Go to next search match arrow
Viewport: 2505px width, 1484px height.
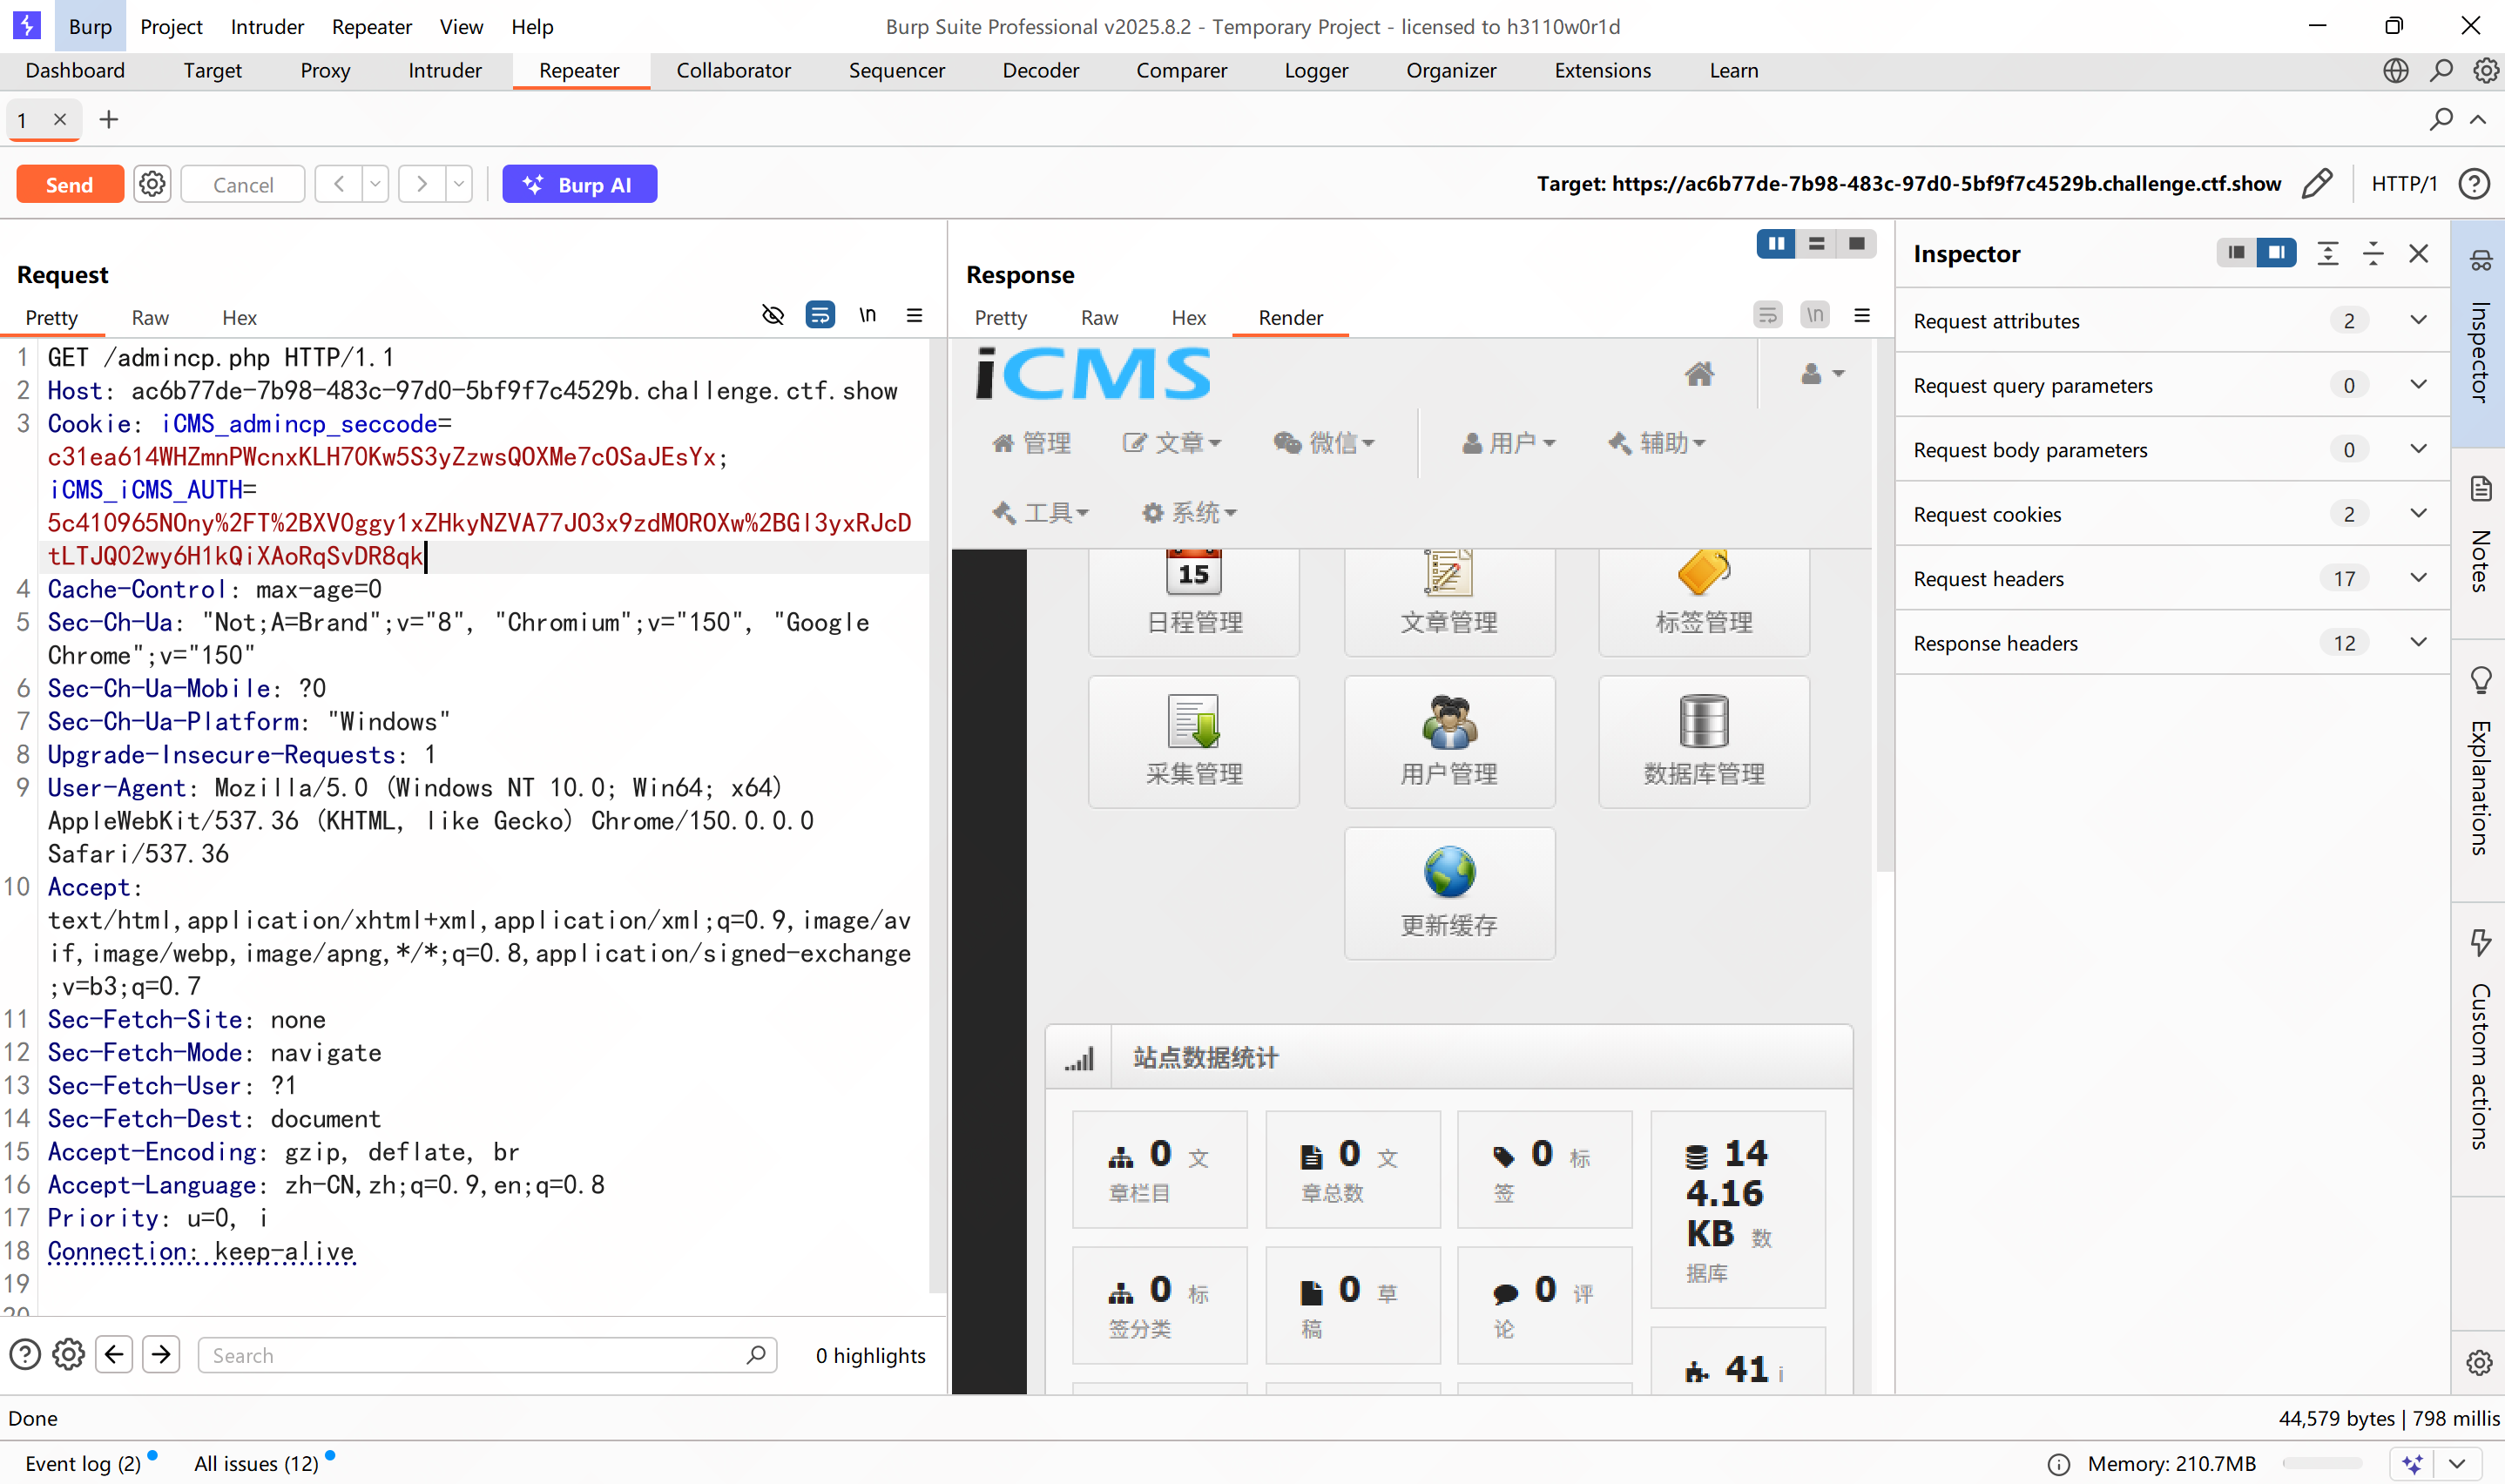(161, 1355)
